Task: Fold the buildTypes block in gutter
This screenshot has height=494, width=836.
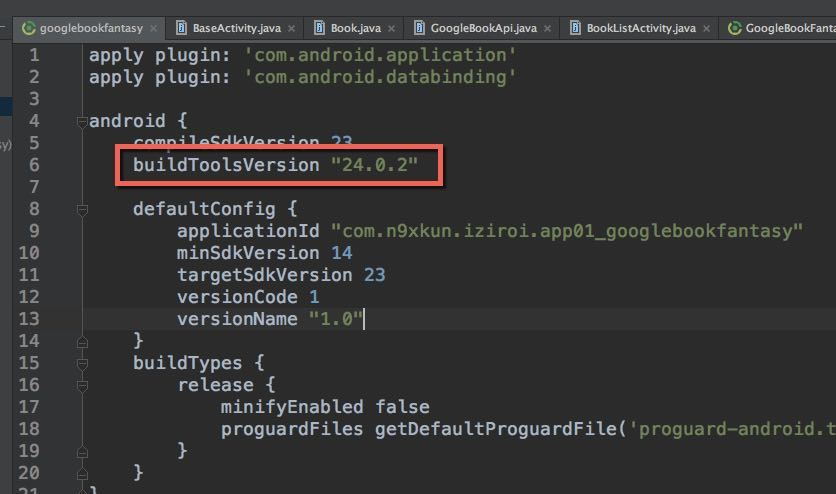Action: click(82, 363)
